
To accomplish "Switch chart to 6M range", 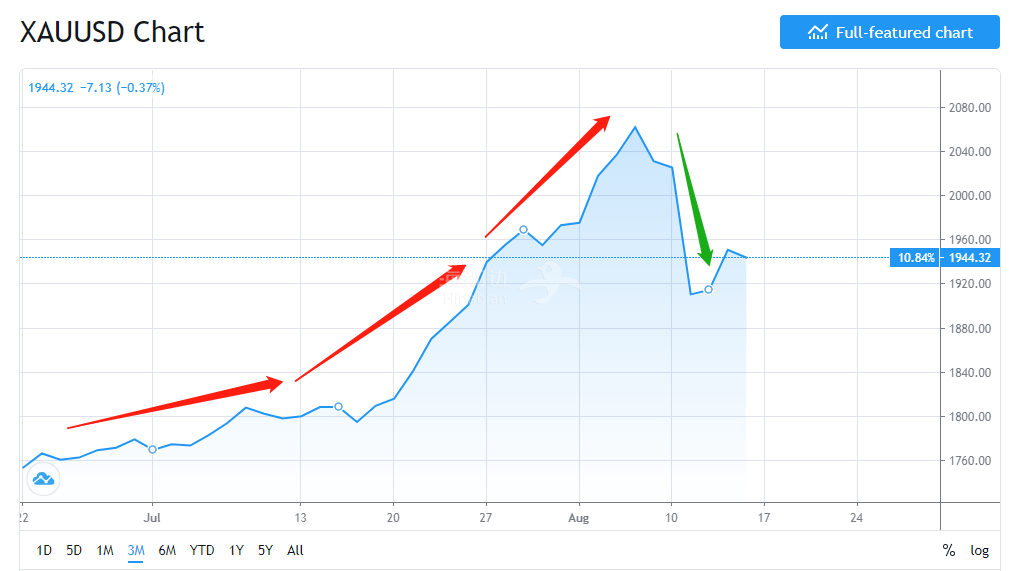I will [x=167, y=550].
